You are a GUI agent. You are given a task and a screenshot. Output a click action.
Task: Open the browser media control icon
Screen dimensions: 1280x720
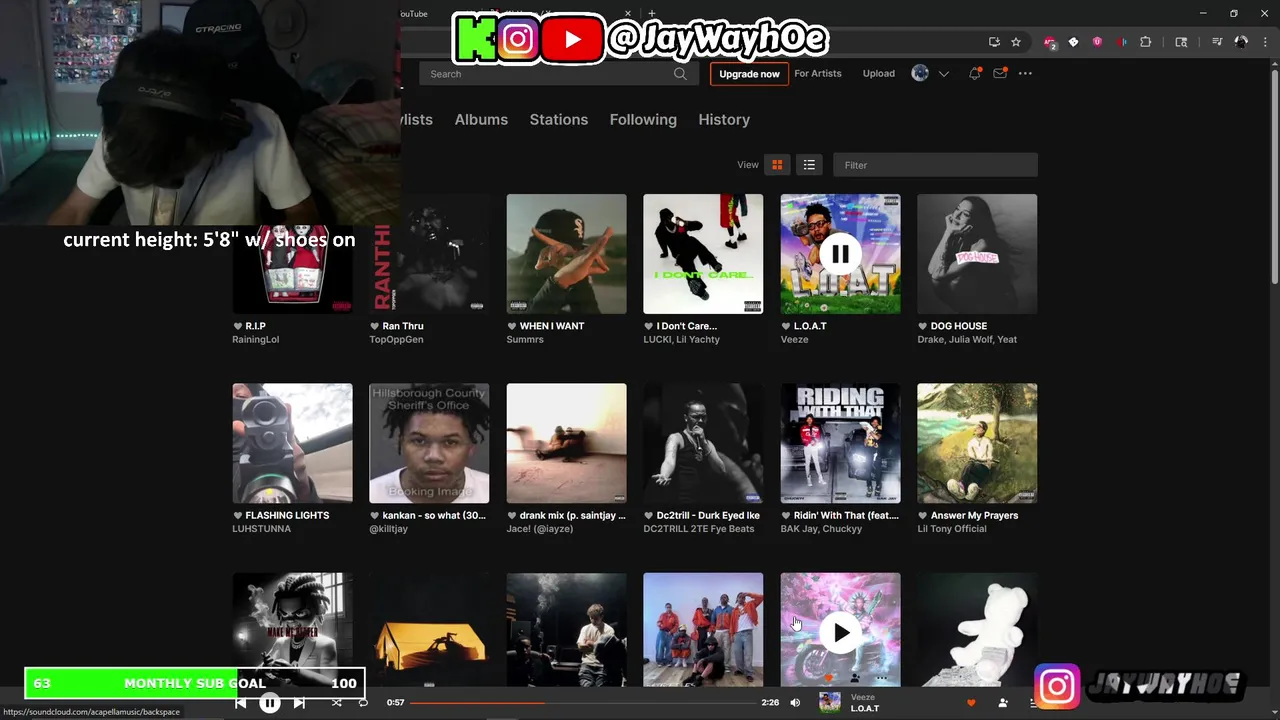1217,42
